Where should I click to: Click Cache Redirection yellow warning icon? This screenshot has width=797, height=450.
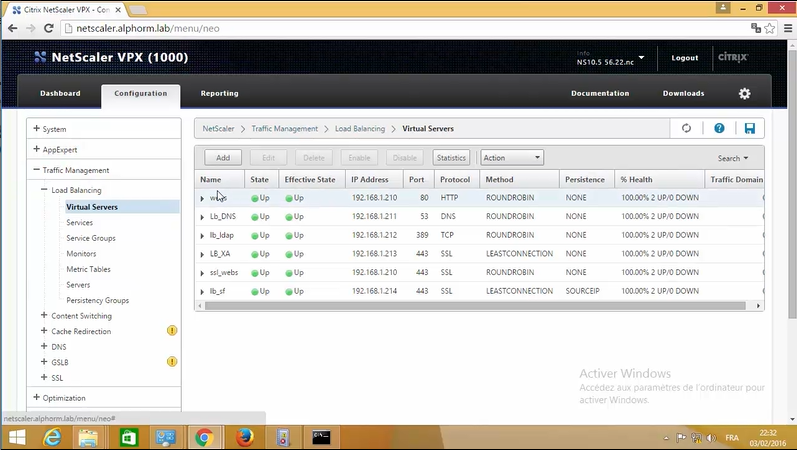(x=172, y=331)
